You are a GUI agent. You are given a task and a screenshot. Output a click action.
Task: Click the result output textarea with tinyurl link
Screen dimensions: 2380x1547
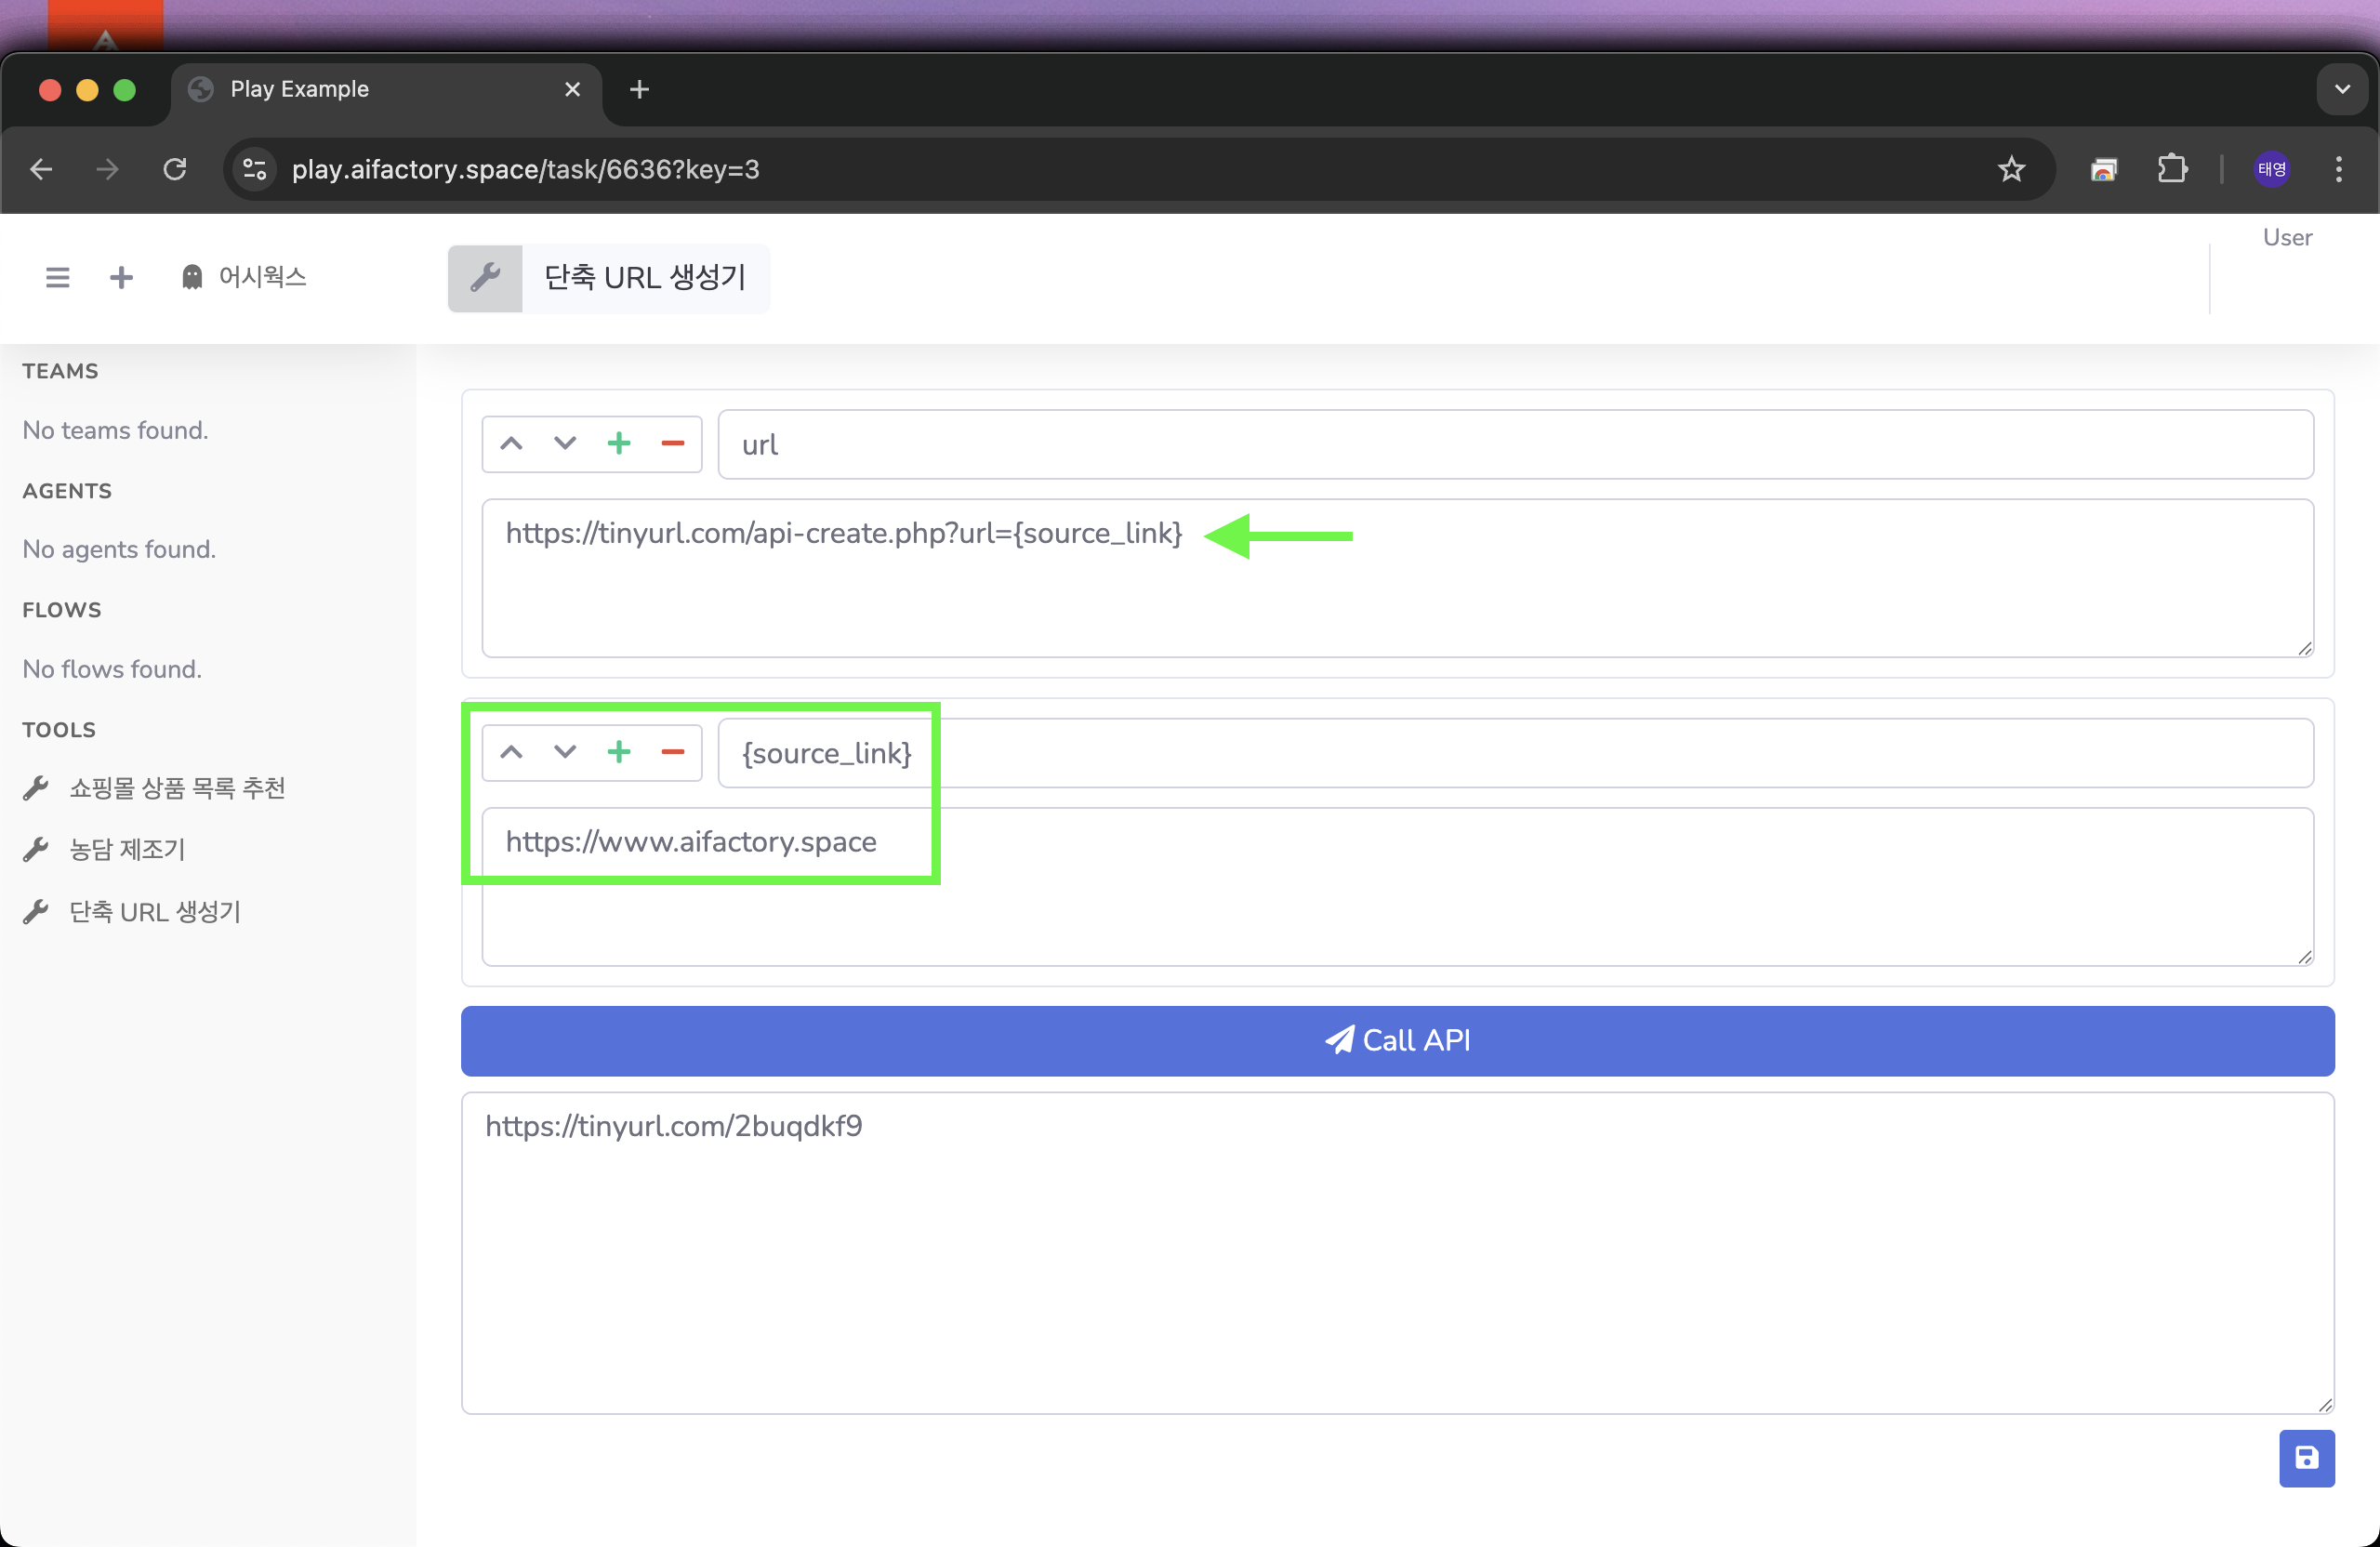click(x=1397, y=1253)
